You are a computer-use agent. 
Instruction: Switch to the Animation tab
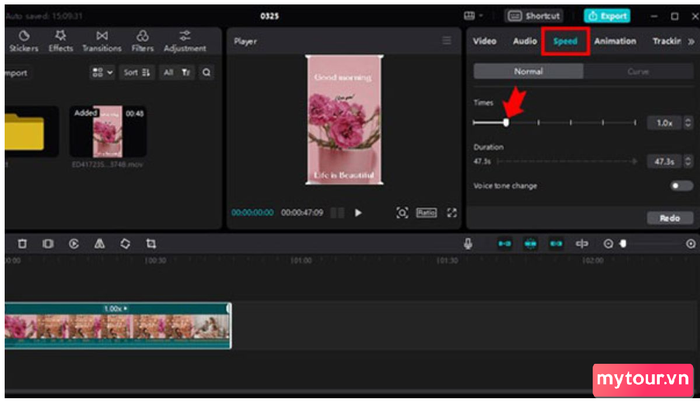pos(615,41)
